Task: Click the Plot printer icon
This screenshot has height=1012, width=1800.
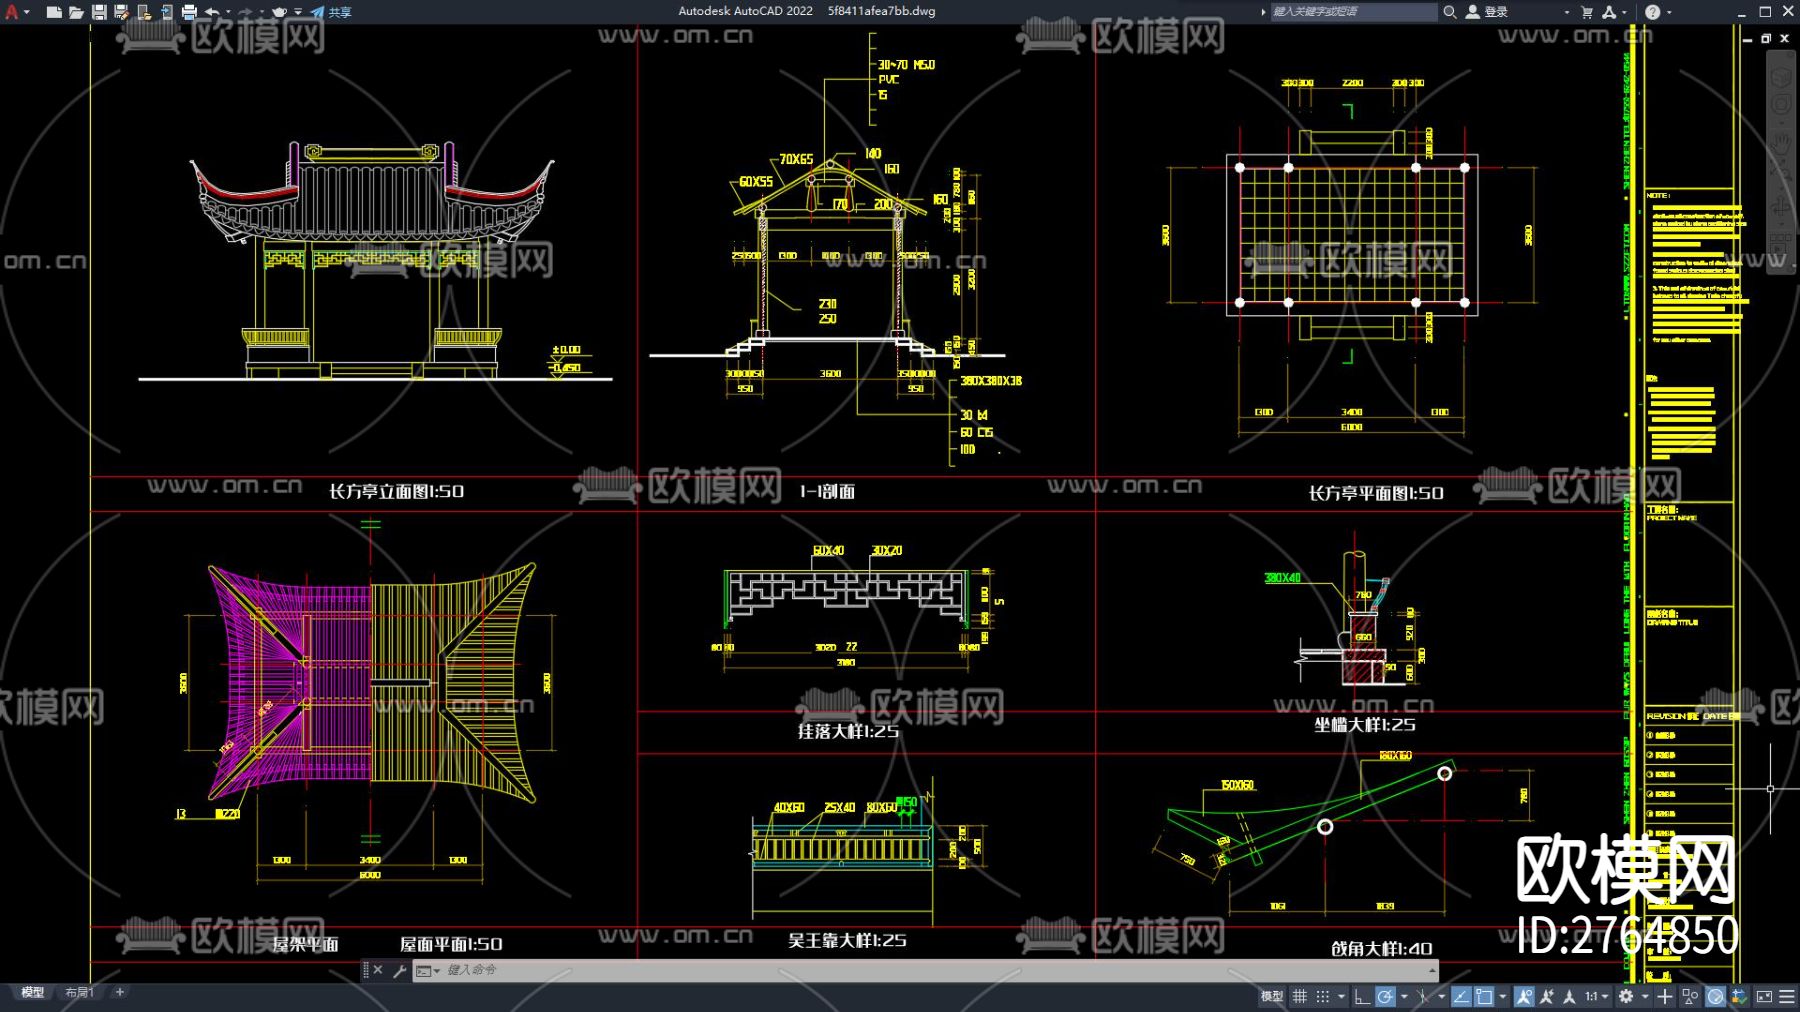Action: pos(189,12)
